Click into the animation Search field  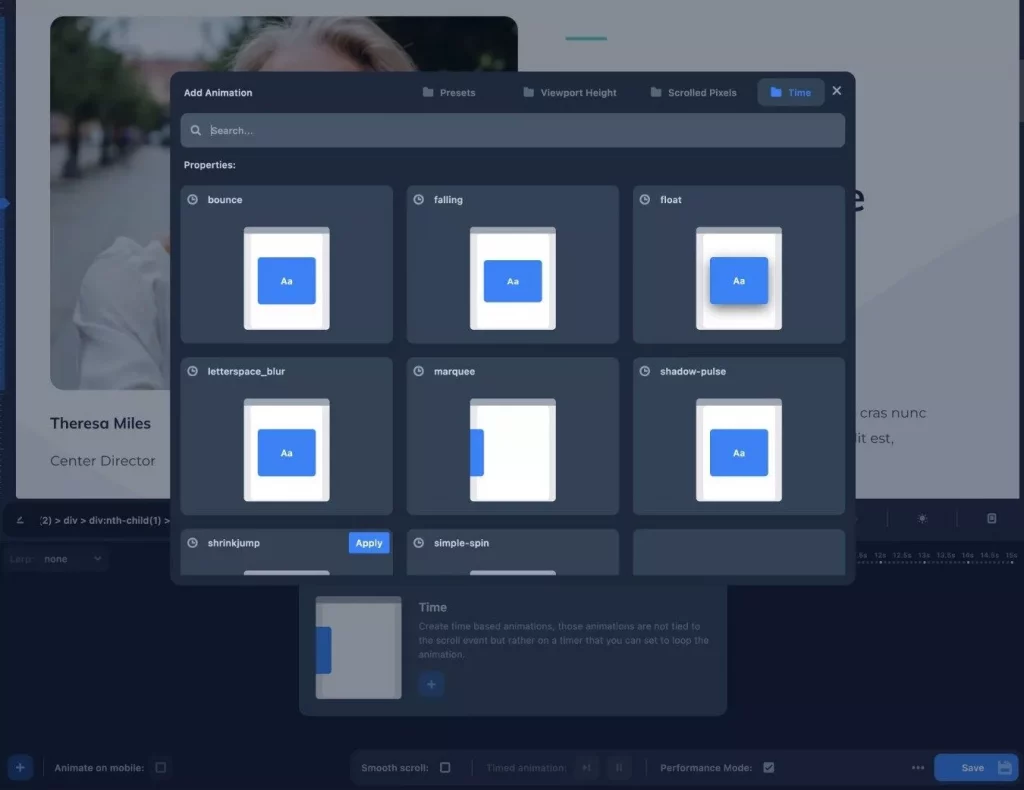pos(520,131)
